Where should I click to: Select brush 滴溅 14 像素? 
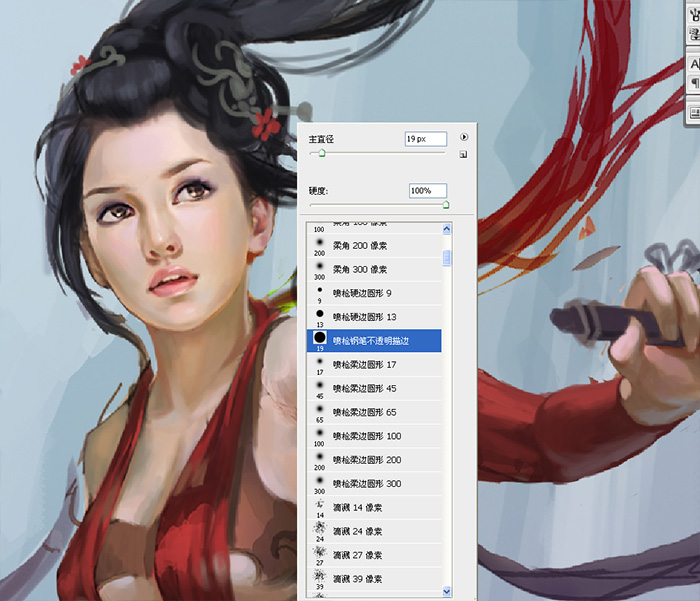pyautogui.click(x=374, y=508)
